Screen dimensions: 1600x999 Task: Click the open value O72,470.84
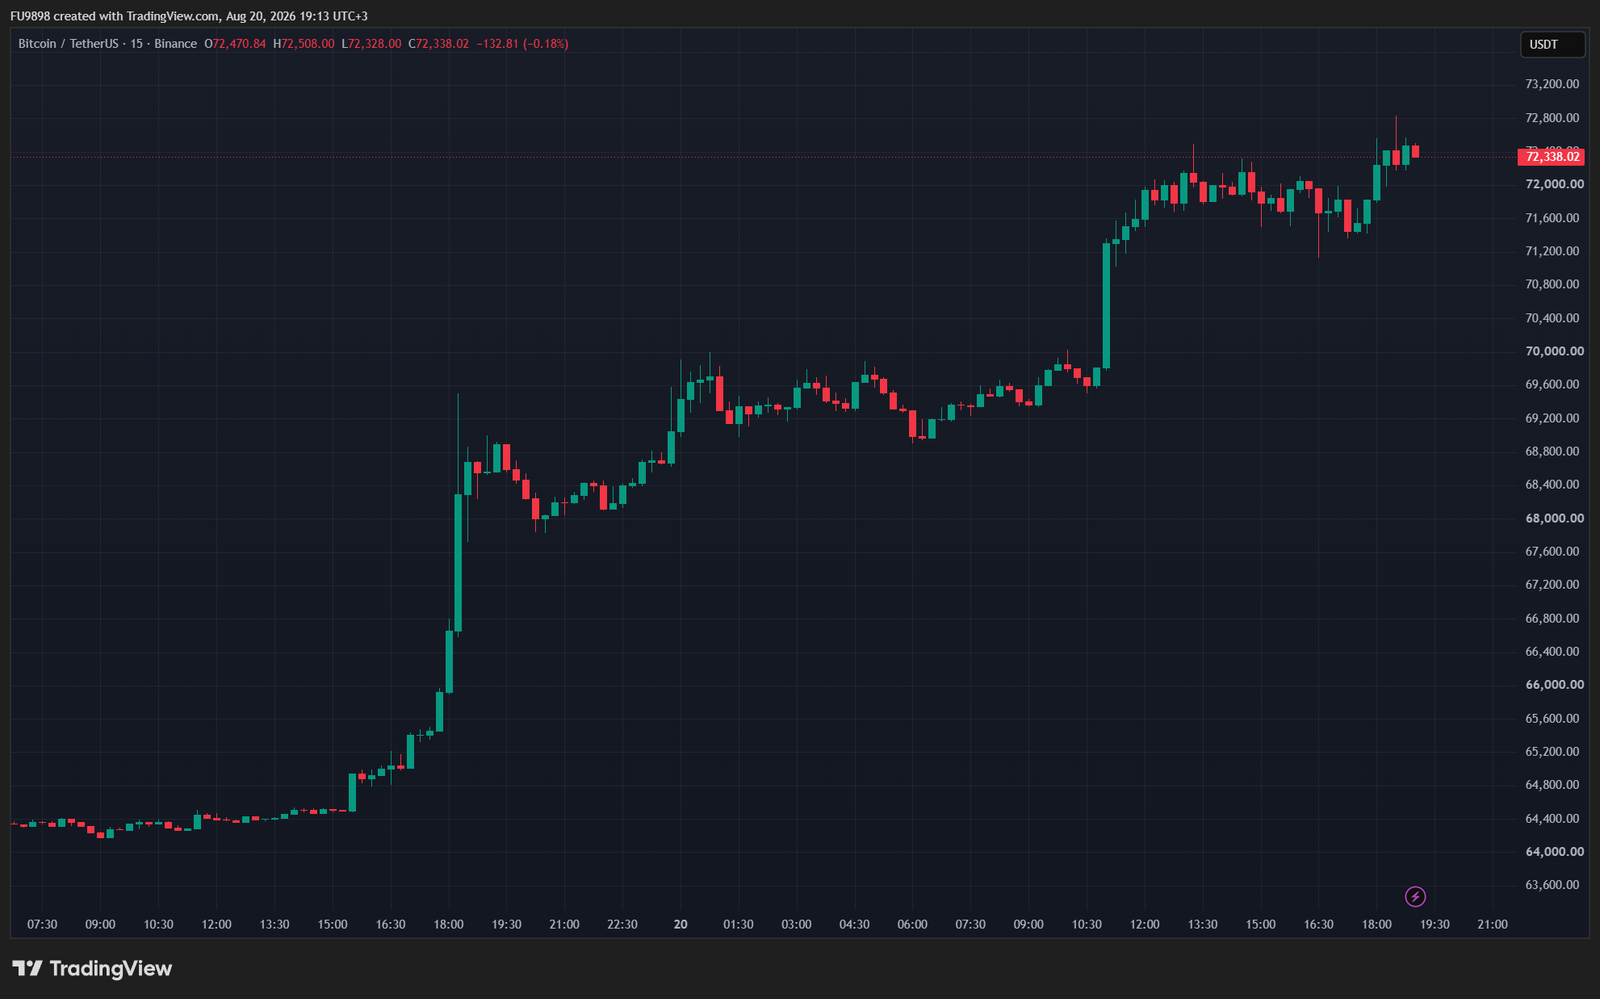point(235,44)
